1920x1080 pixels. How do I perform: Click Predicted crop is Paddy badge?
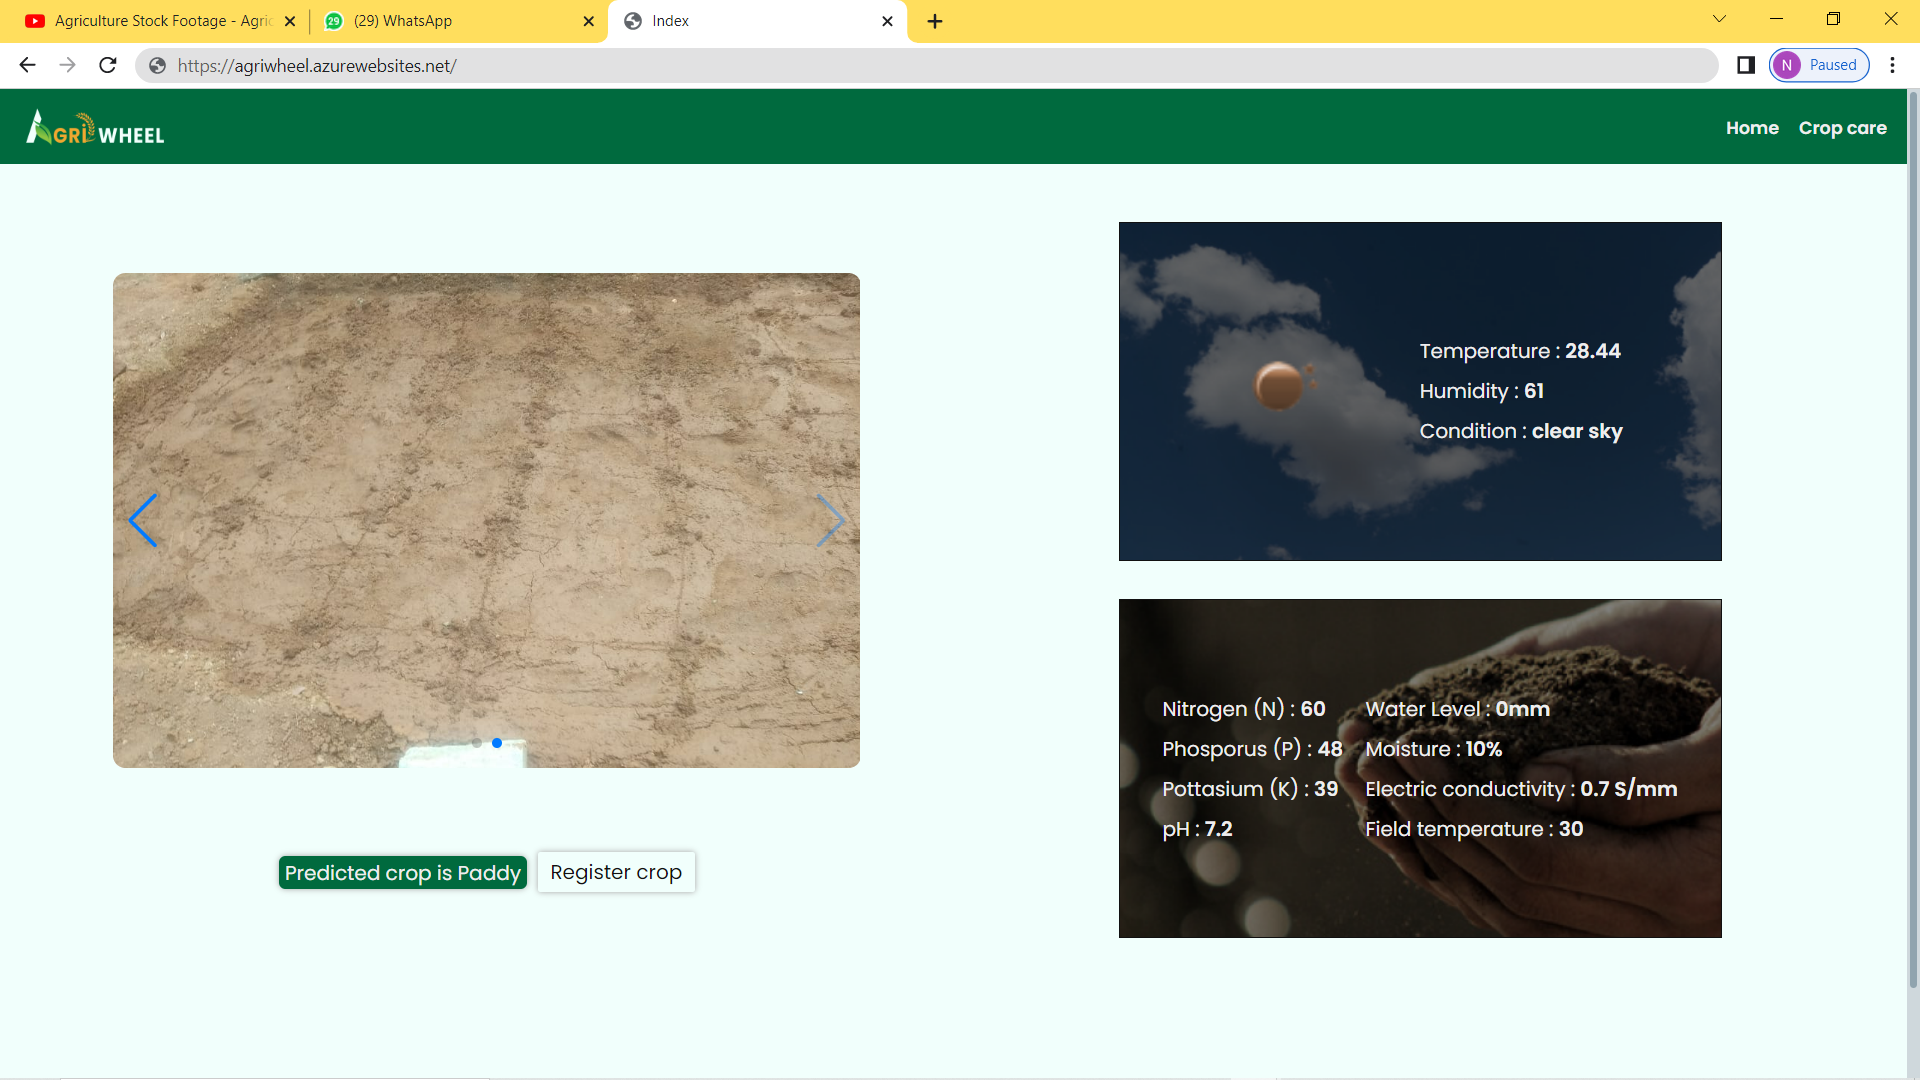click(402, 873)
